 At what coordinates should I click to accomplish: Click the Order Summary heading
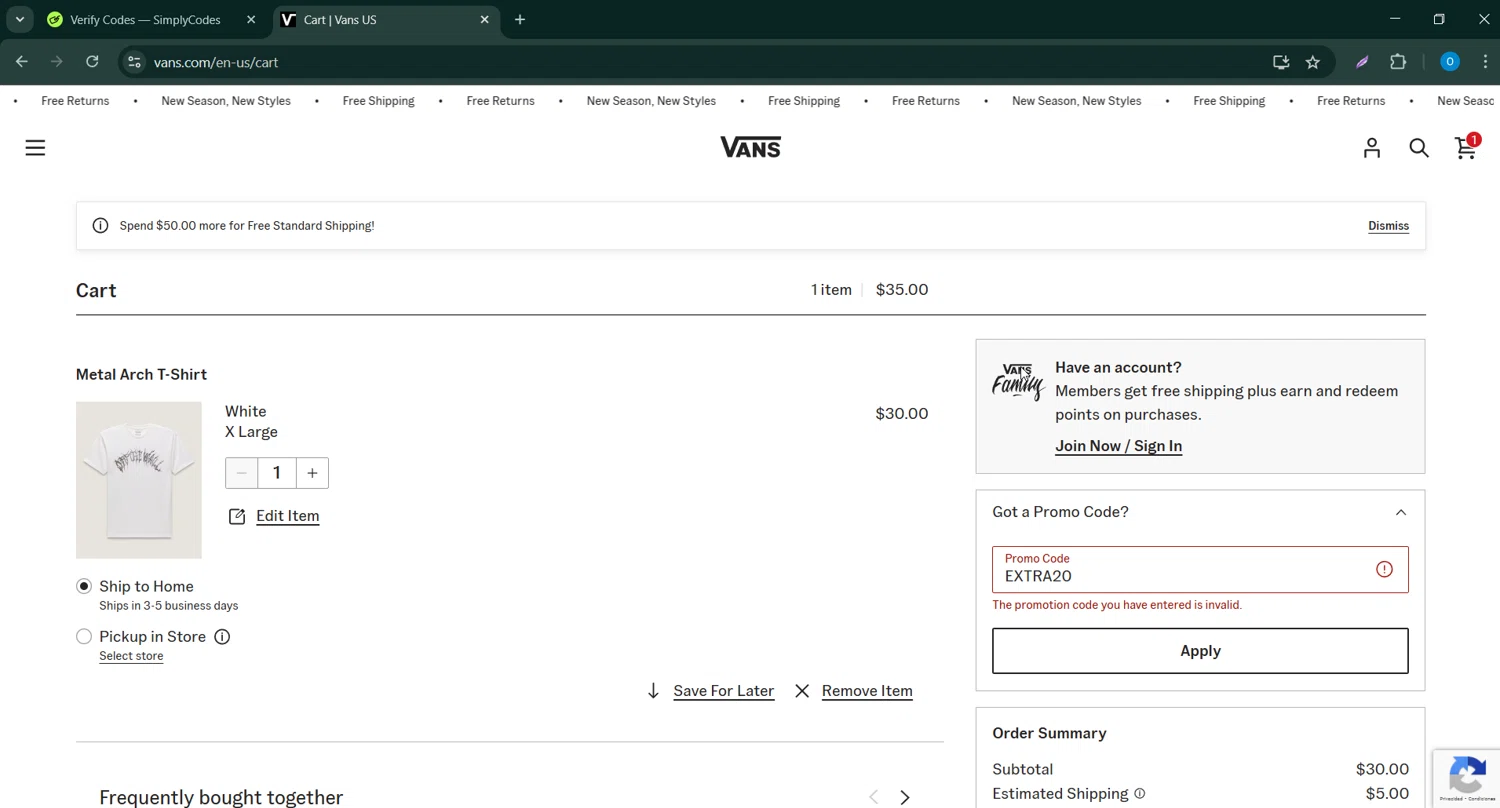[x=1049, y=733]
